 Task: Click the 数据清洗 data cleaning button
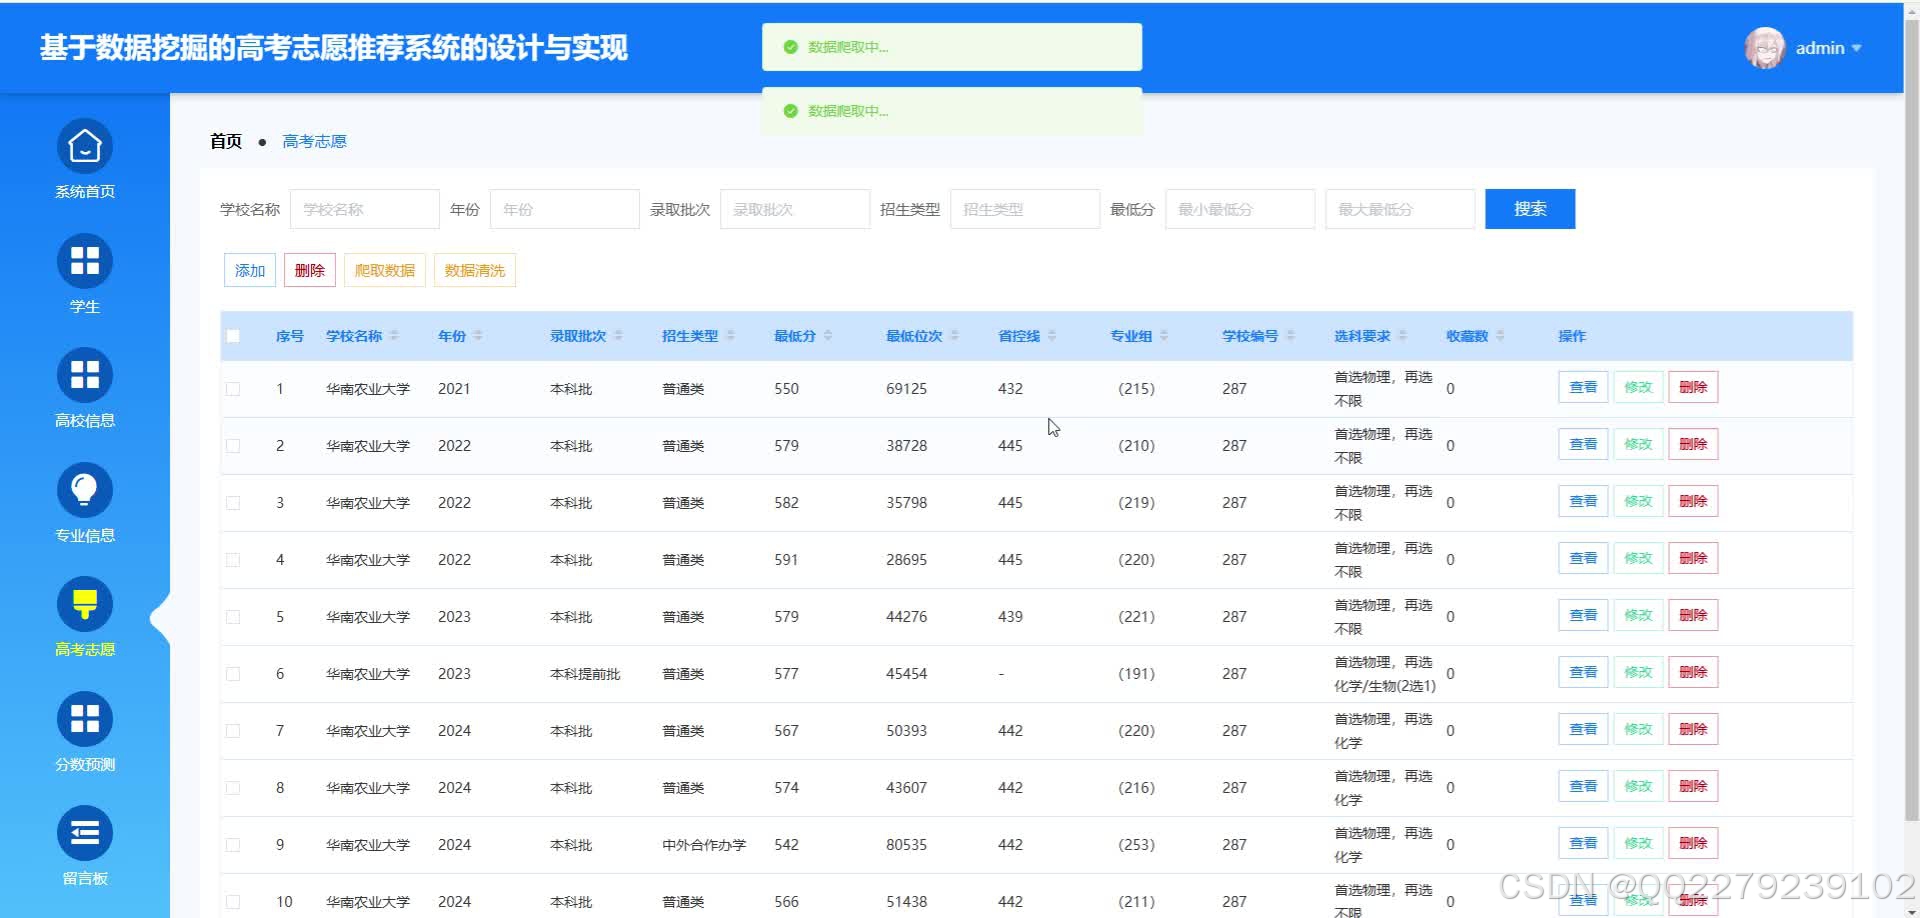[475, 271]
